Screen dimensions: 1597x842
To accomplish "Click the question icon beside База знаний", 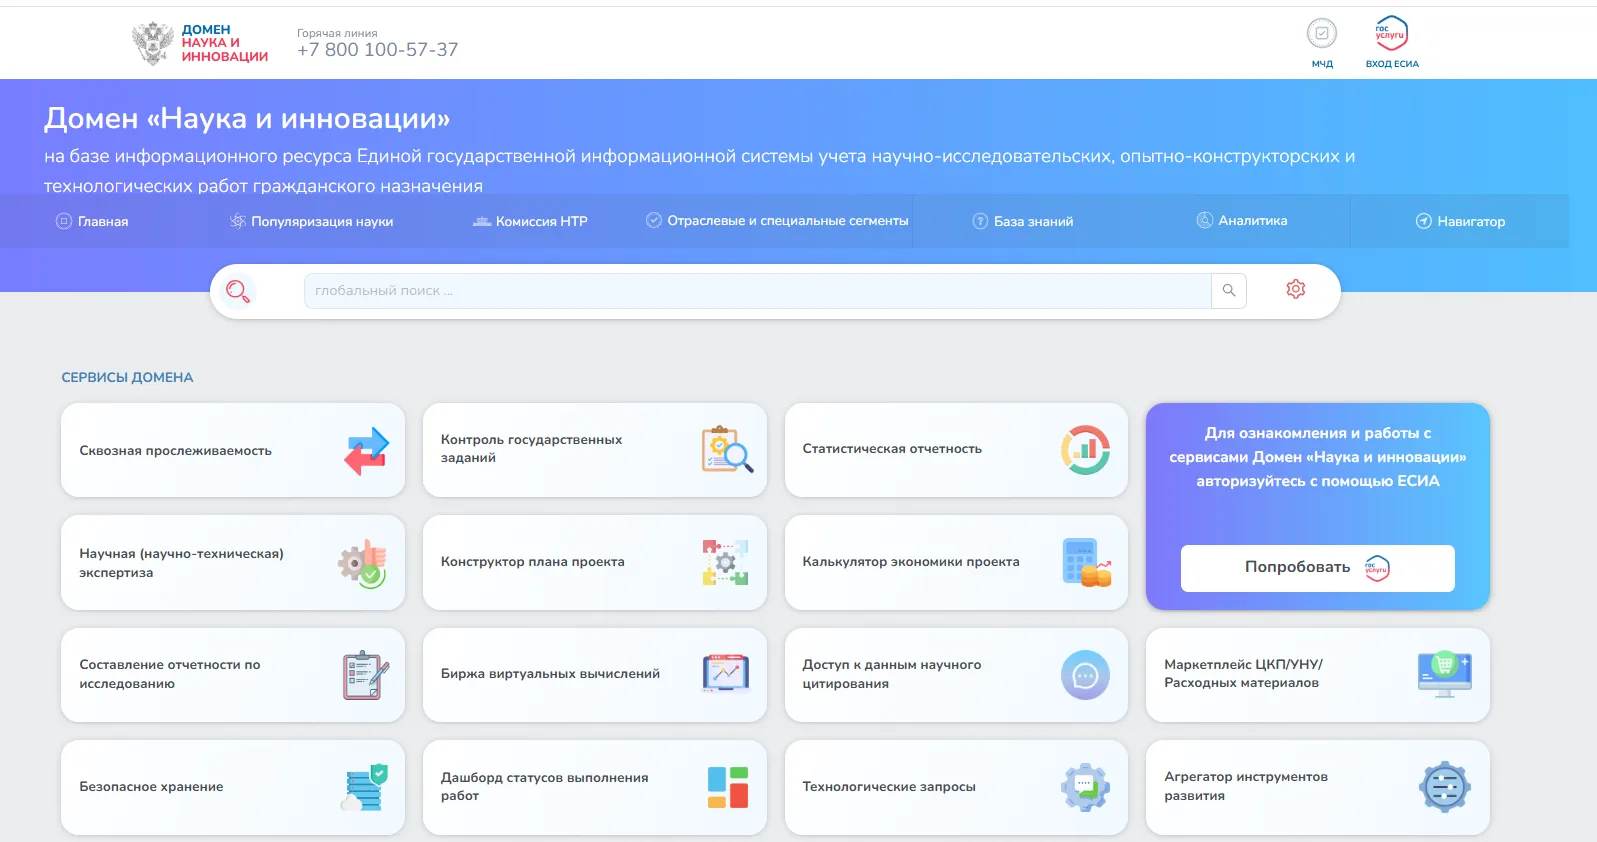I will 980,221.
